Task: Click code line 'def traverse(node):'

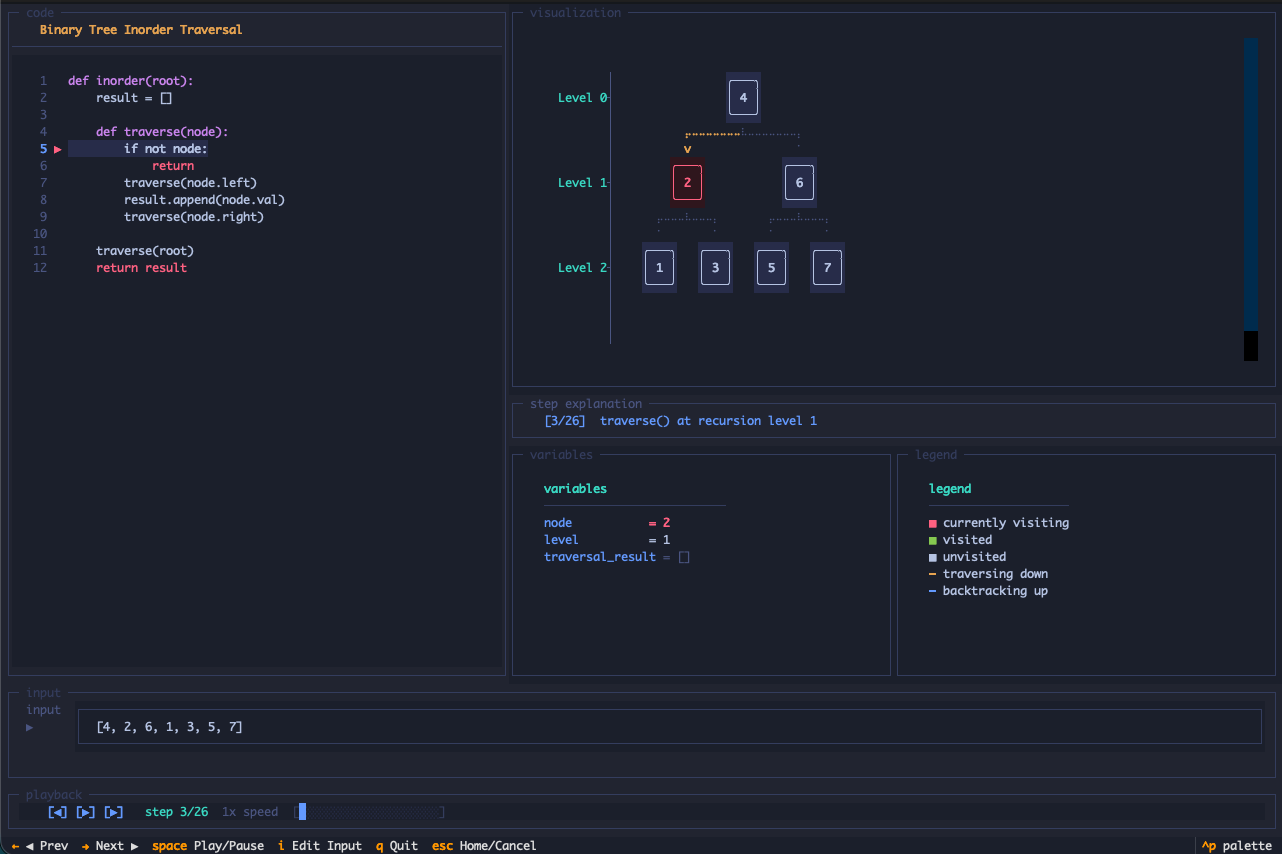Action: point(162,132)
